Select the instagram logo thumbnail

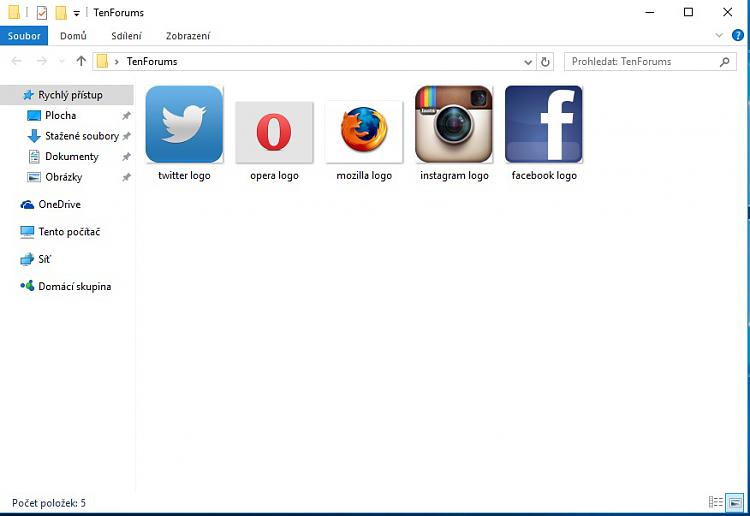454,124
